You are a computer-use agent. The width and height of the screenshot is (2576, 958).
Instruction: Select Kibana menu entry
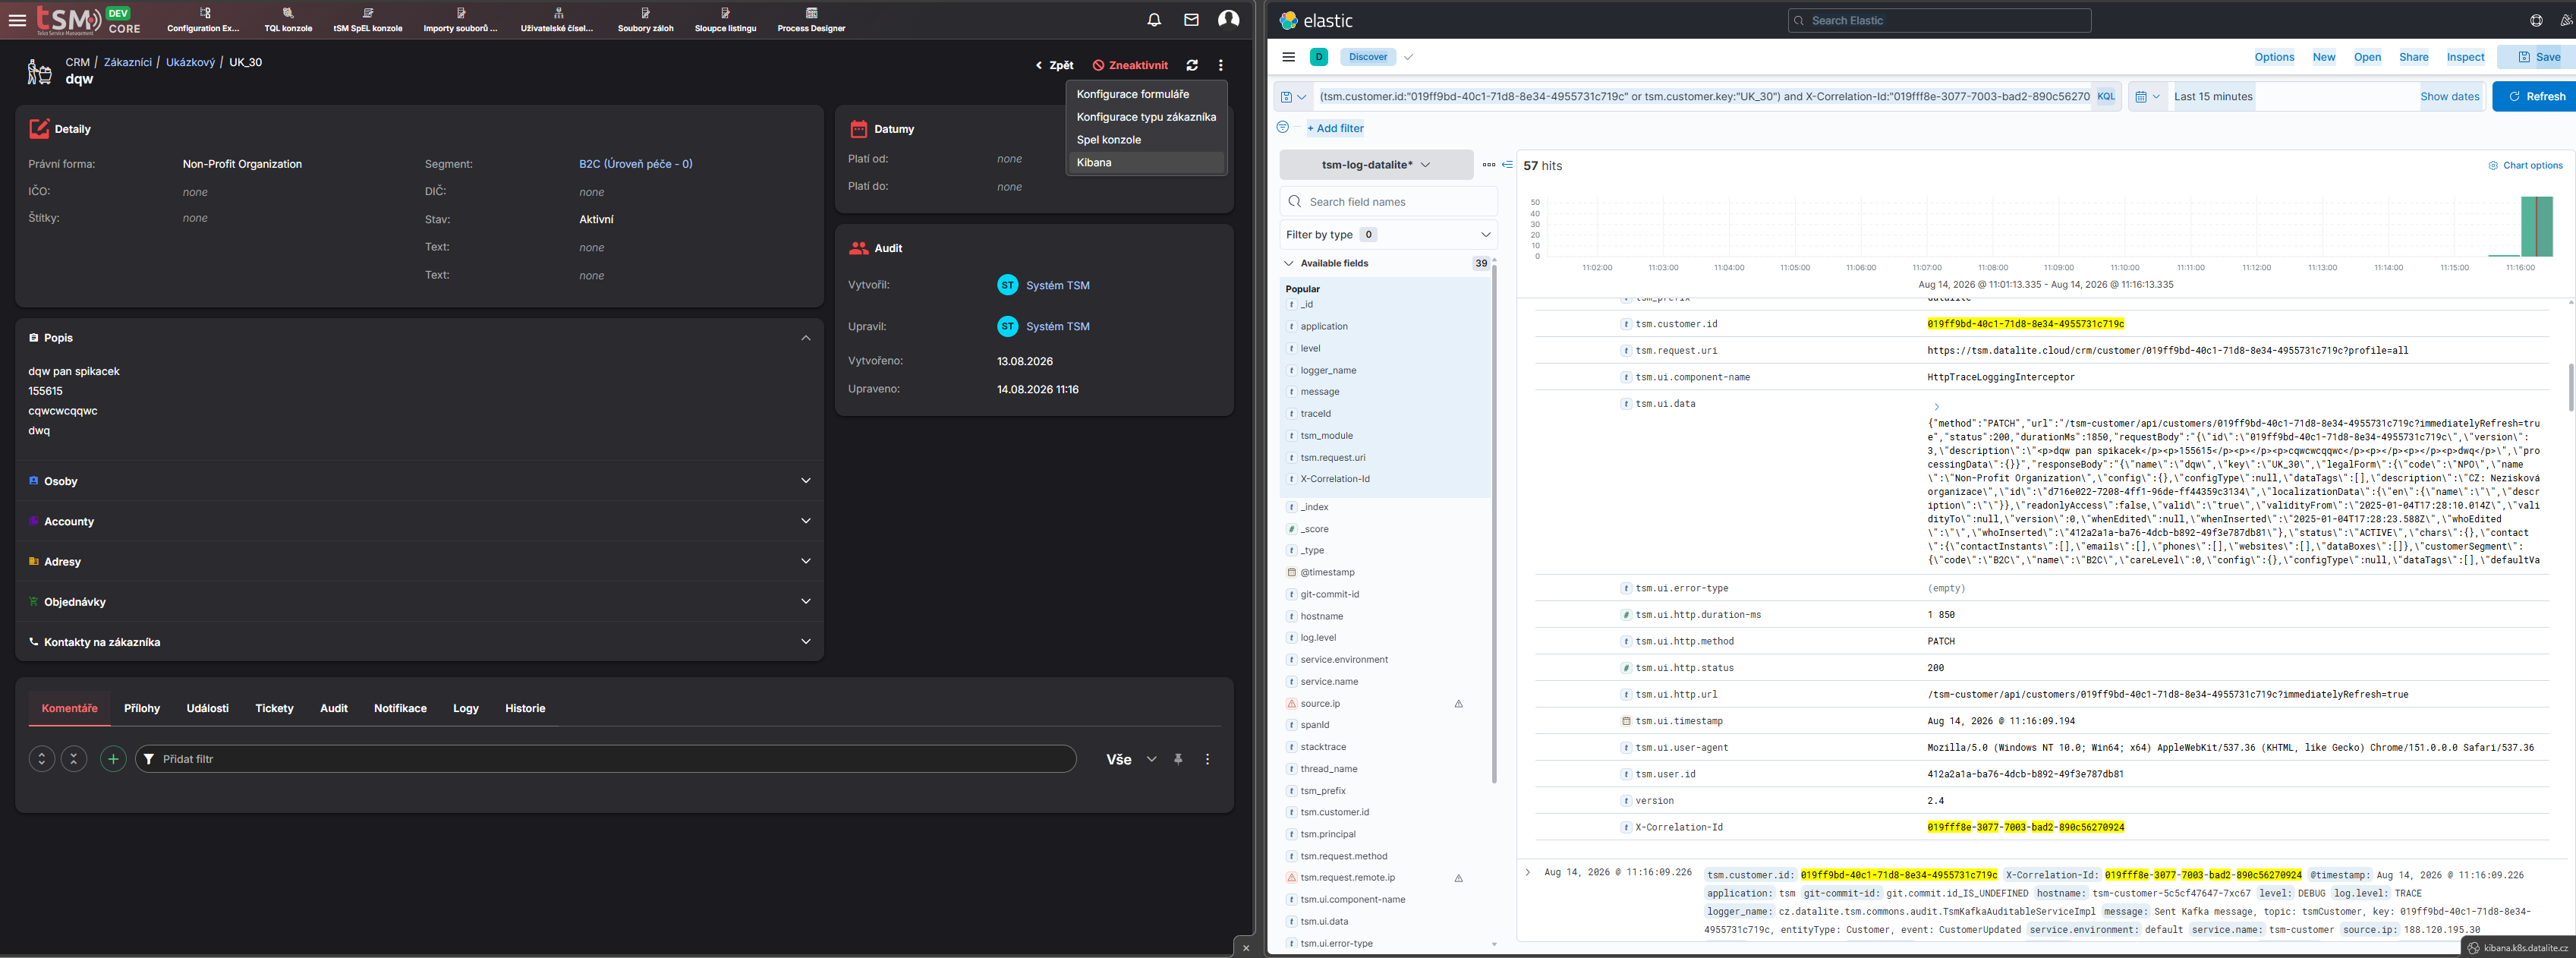pyautogui.click(x=1146, y=162)
